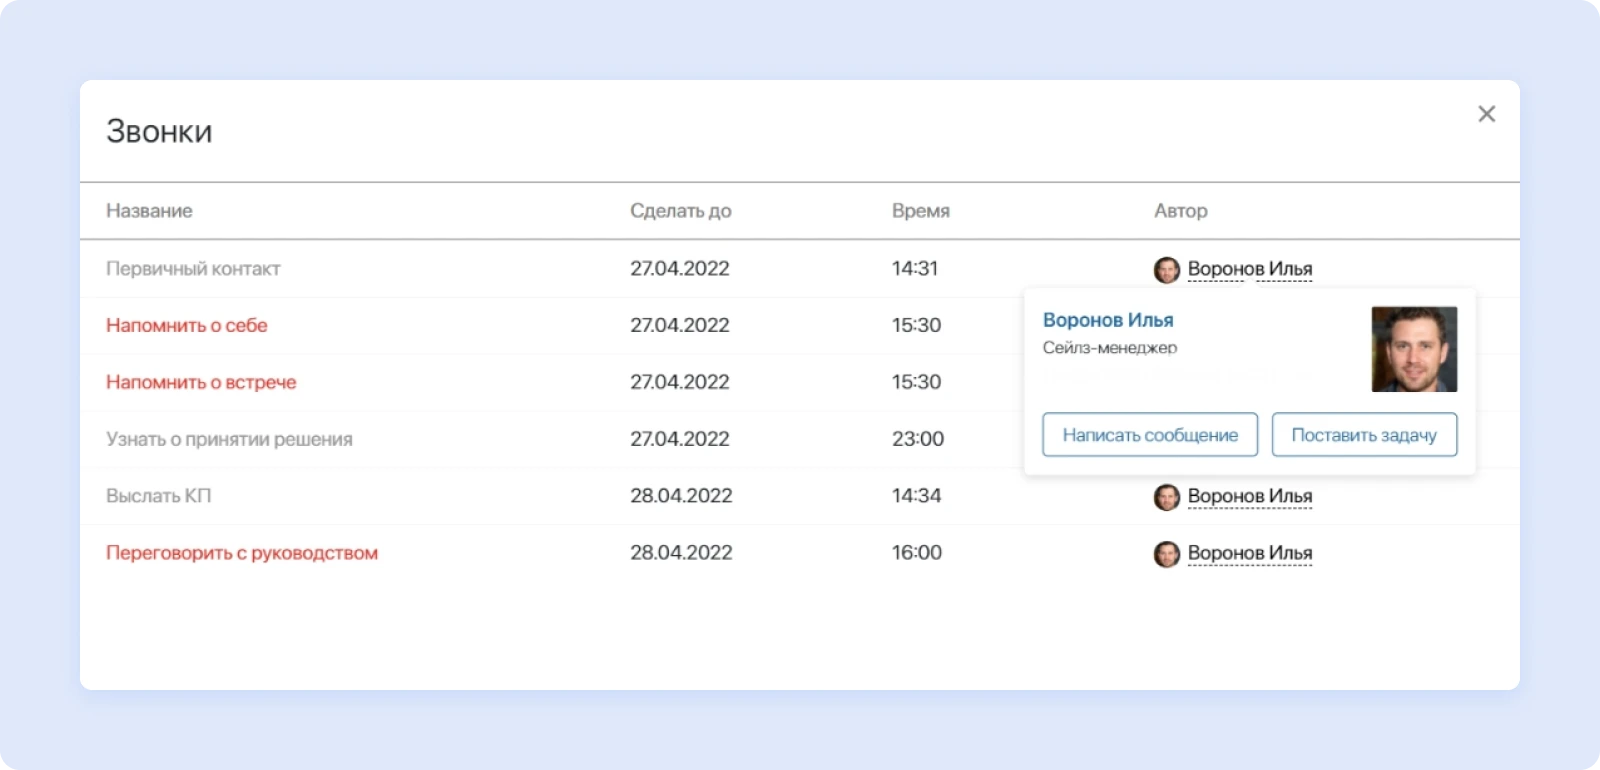The width and height of the screenshot is (1600, 770).
Task: Click the Написать сообщение button
Action: tap(1149, 435)
